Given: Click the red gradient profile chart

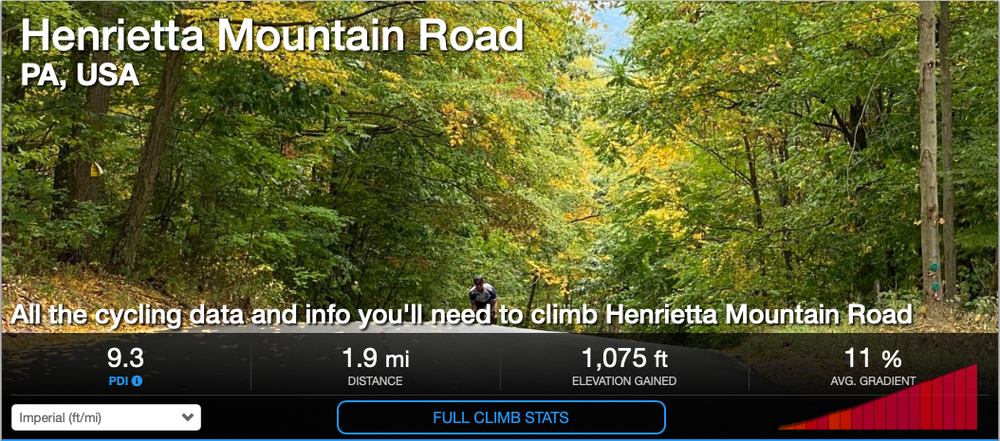Looking at the screenshot, I should tap(879, 397).
